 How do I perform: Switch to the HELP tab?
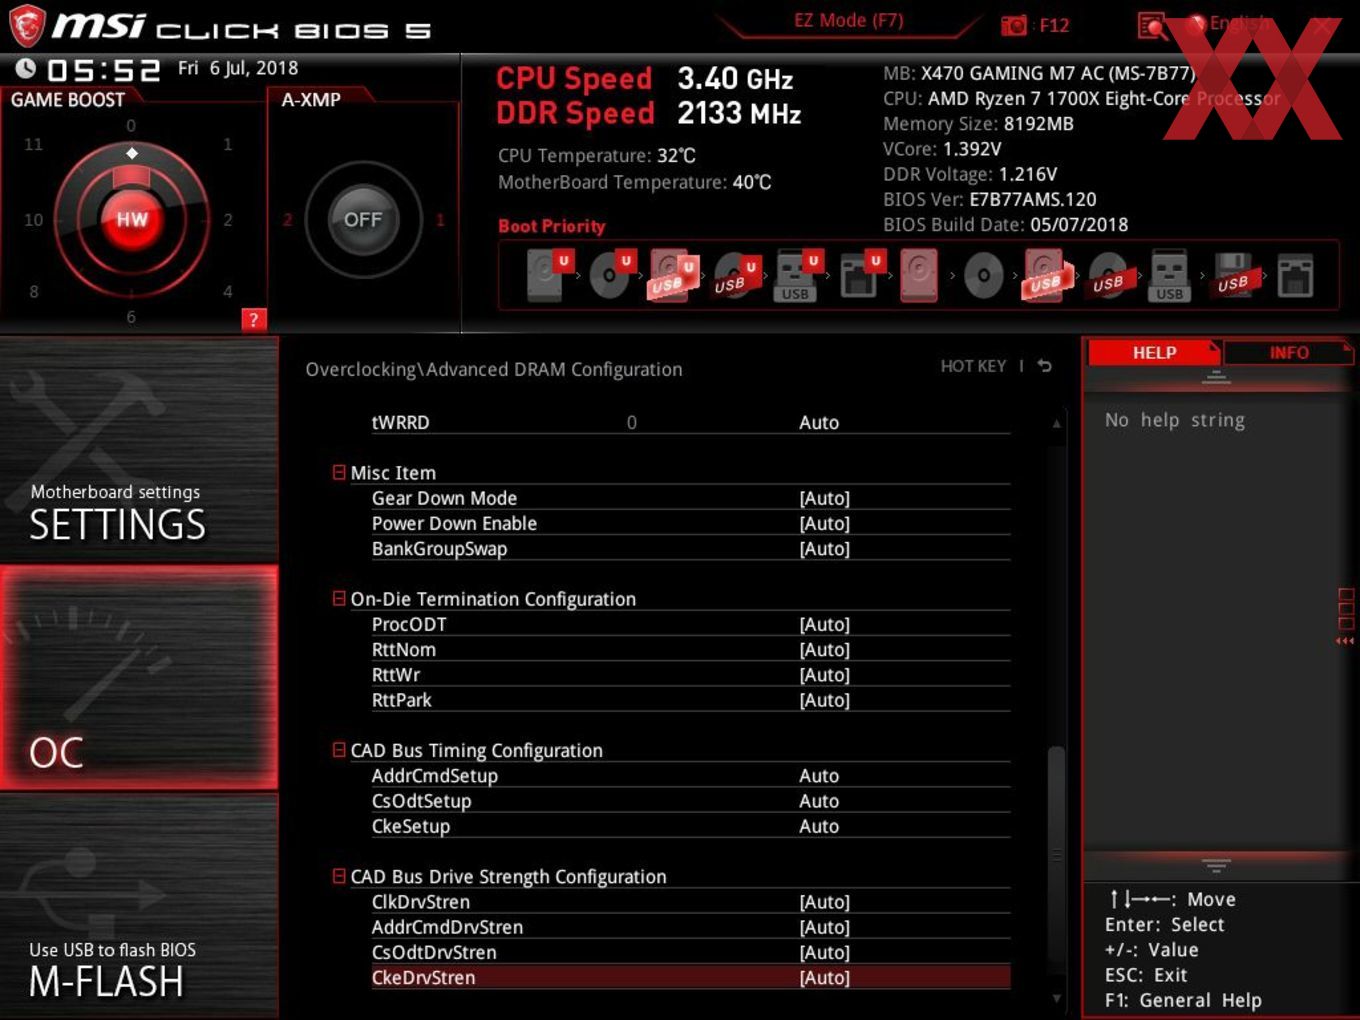point(1154,352)
